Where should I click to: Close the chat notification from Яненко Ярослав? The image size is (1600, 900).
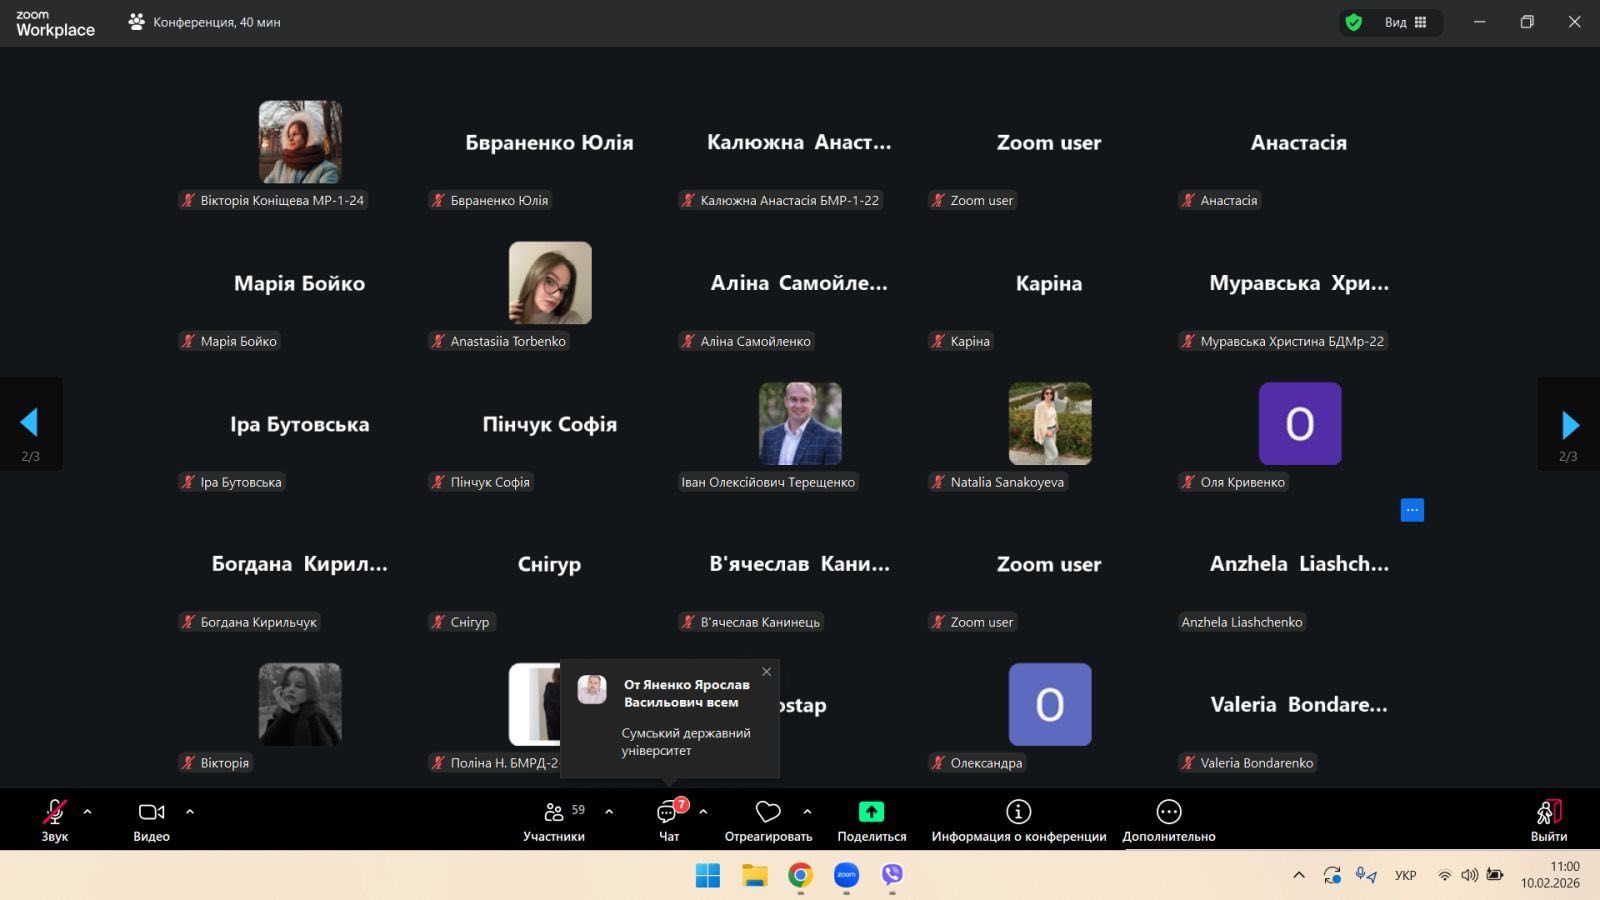click(766, 672)
